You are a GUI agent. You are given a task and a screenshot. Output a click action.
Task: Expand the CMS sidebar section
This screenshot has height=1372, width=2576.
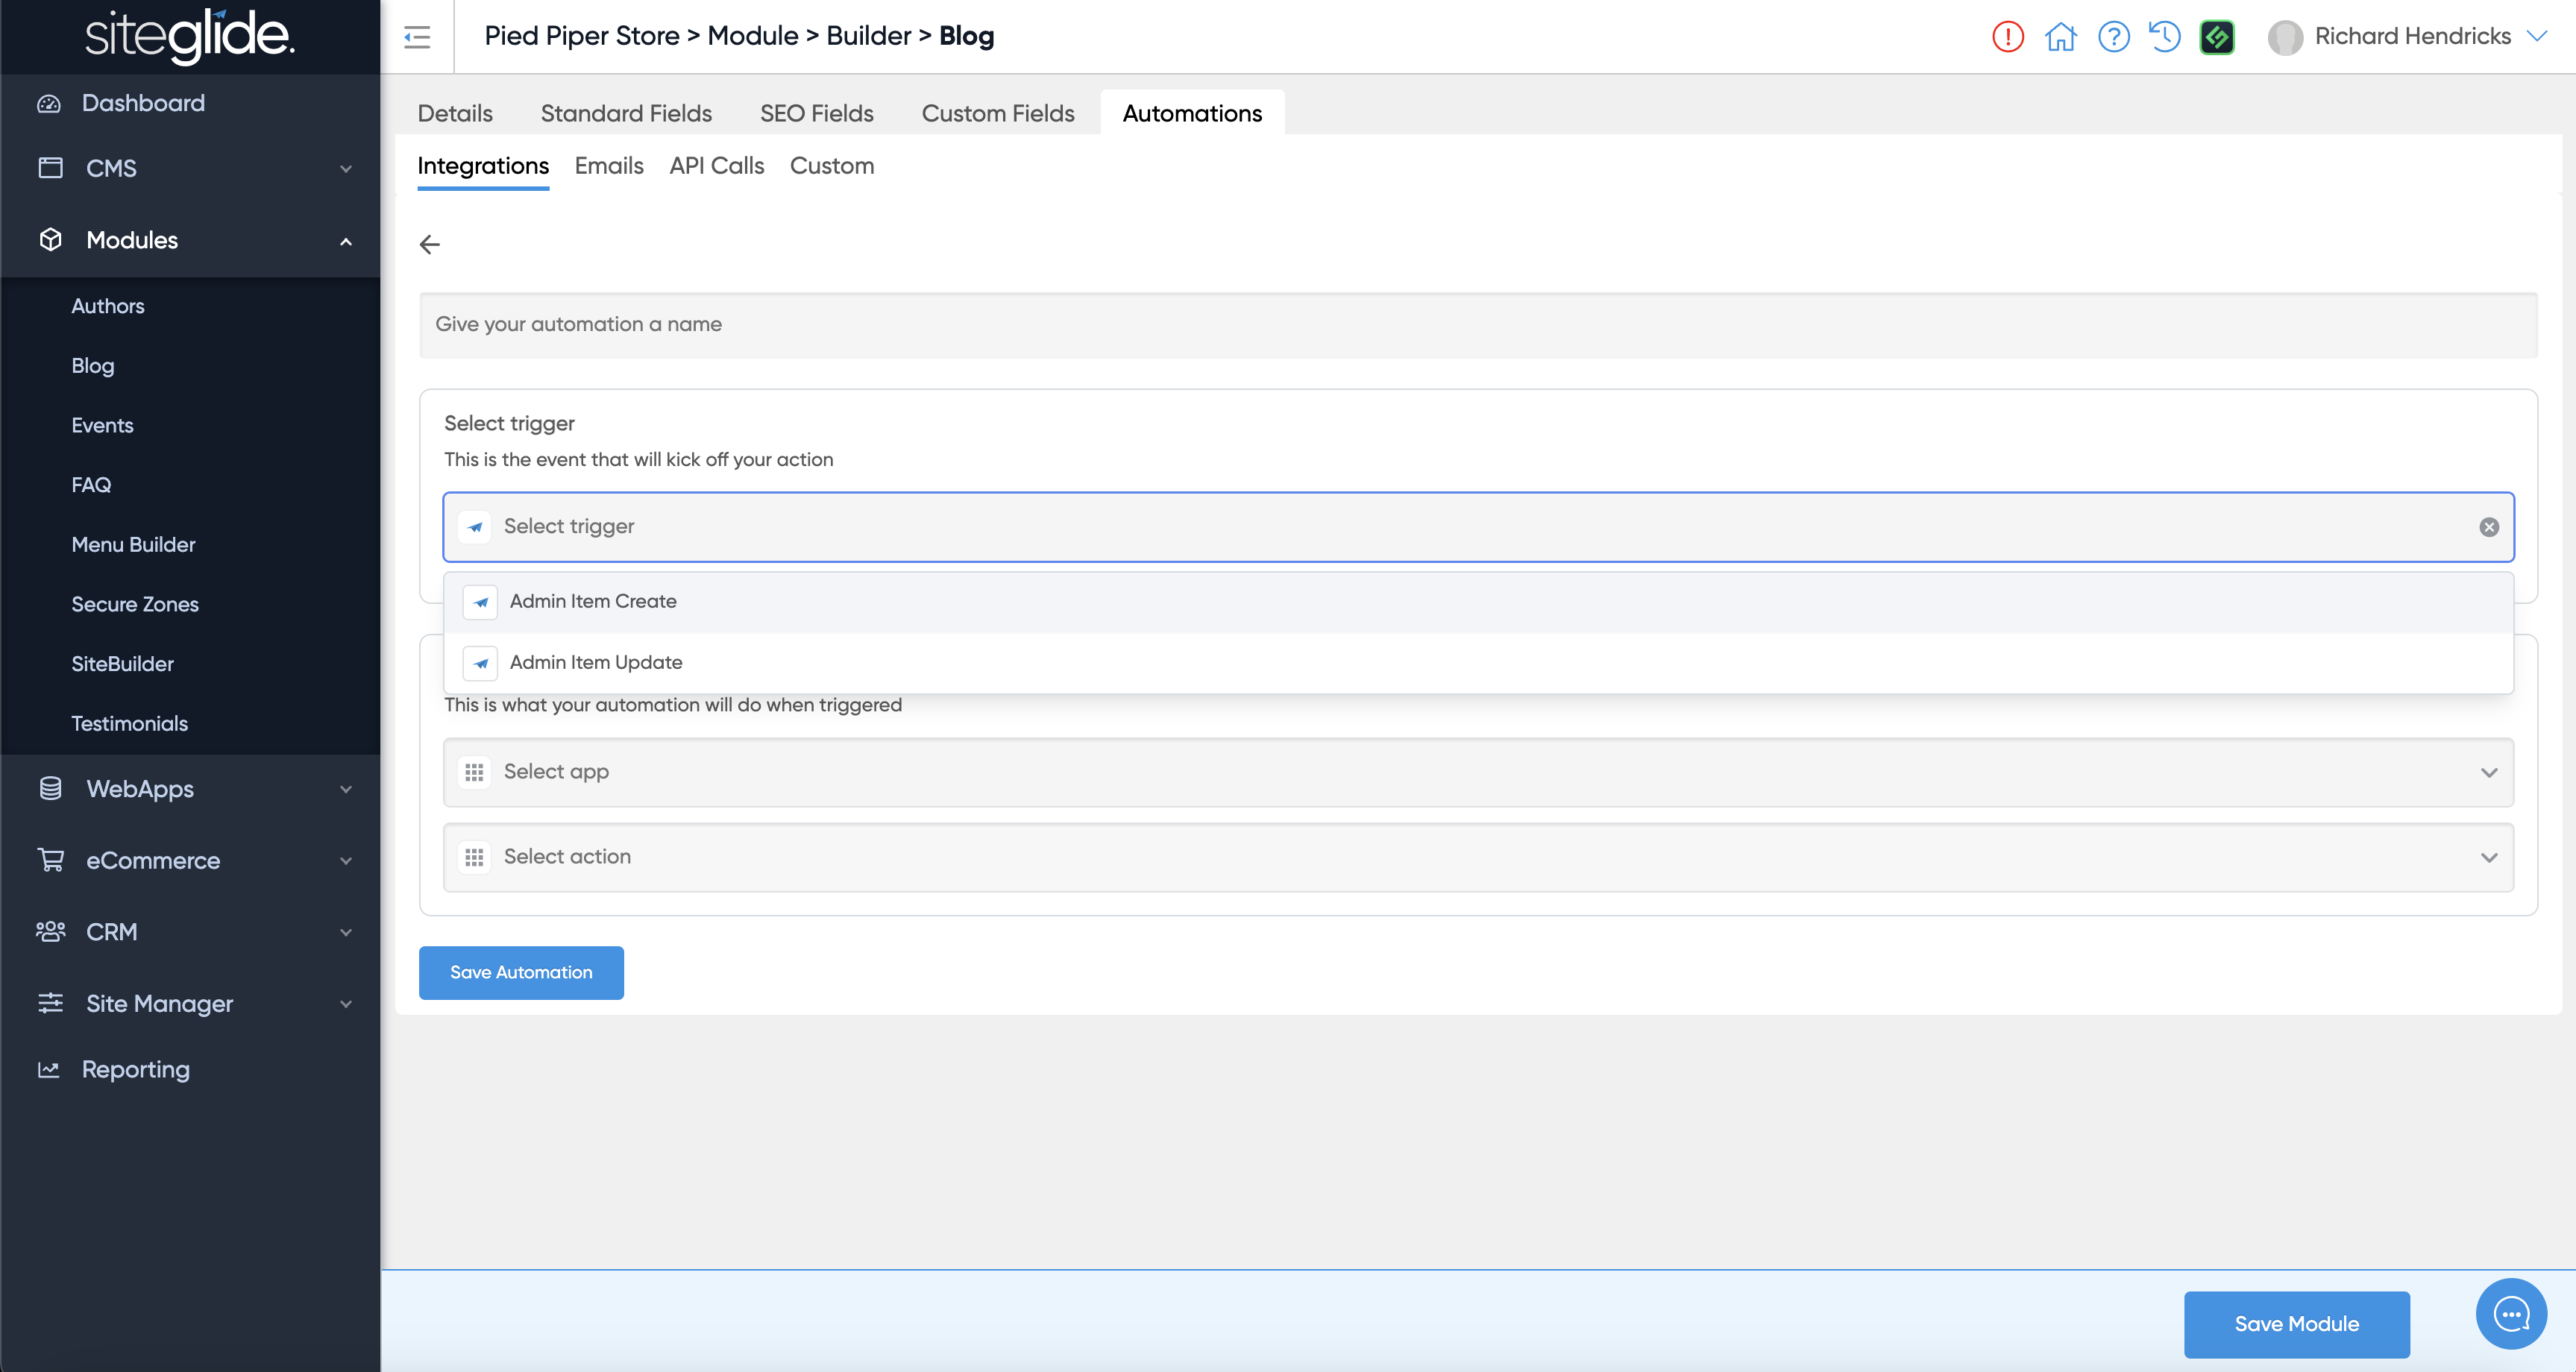click(190, 168)
